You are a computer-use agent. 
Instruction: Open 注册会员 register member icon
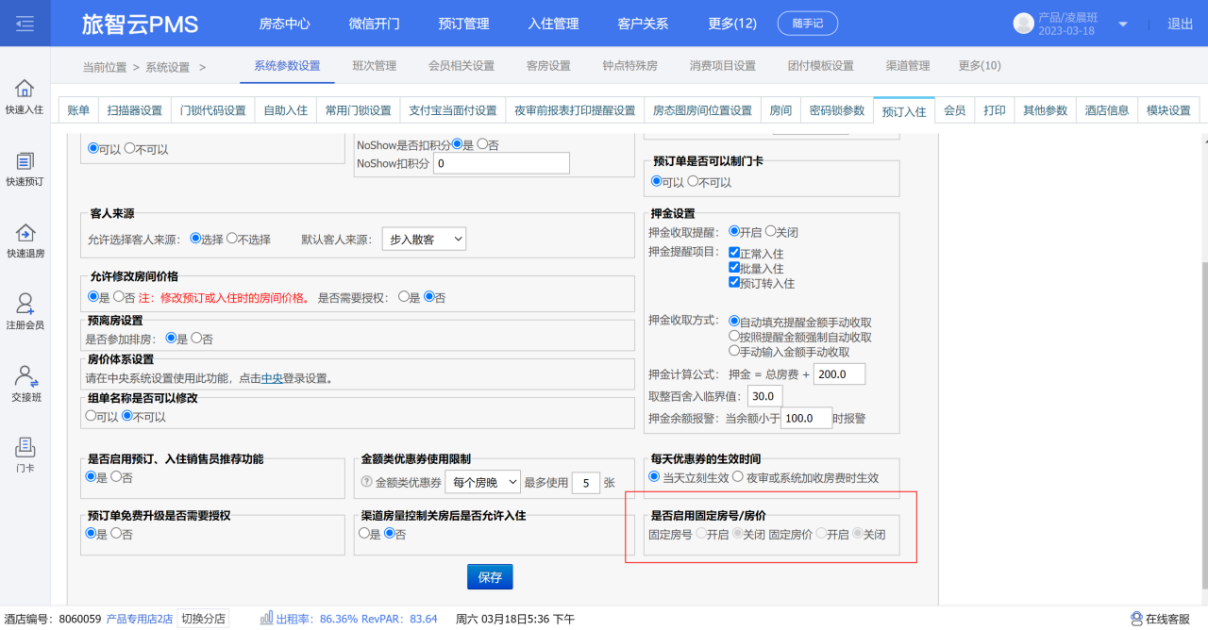click(25, 304)
